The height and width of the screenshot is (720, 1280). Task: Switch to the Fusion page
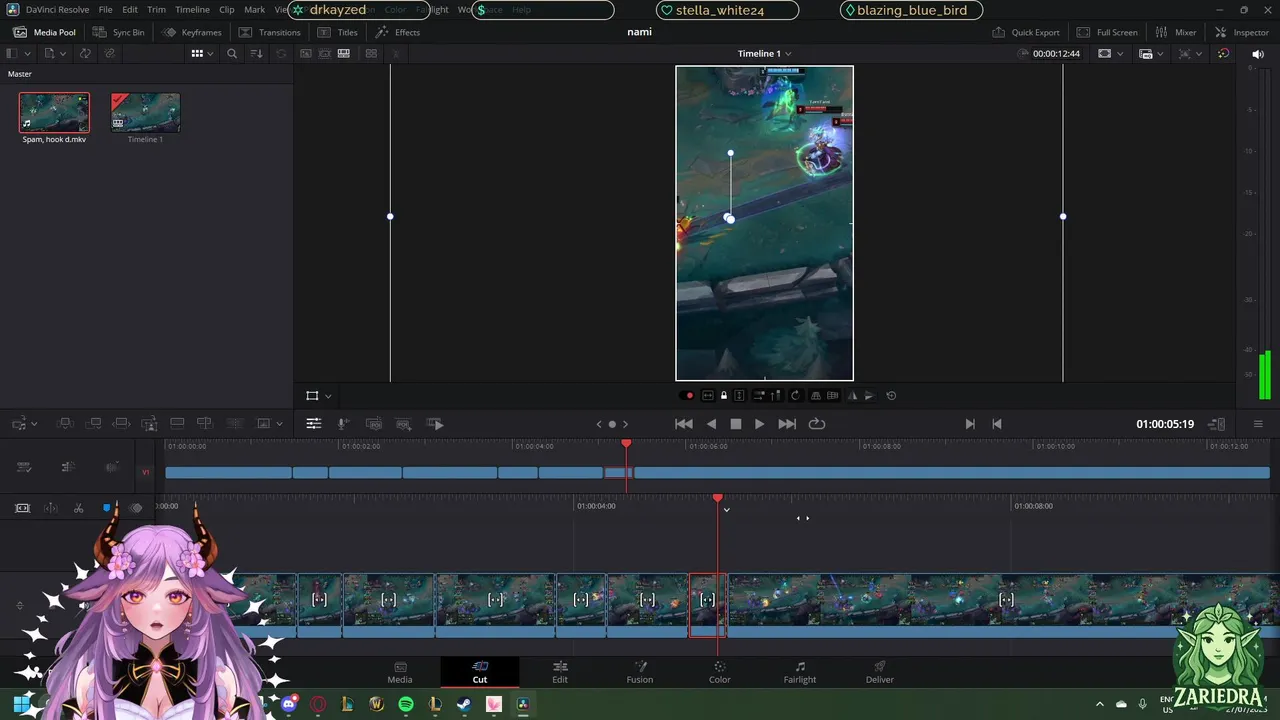640,672
